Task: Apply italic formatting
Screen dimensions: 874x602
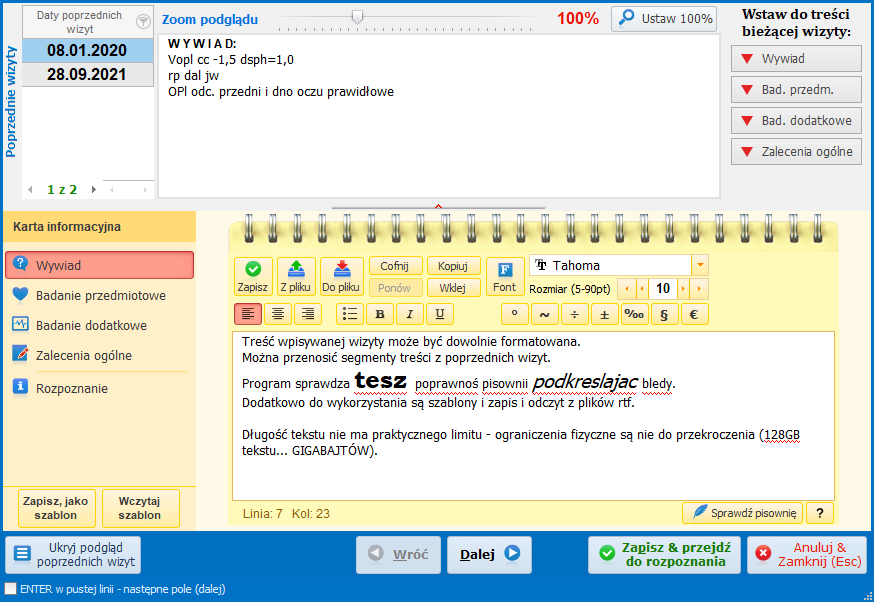Action: pos(410,314)
